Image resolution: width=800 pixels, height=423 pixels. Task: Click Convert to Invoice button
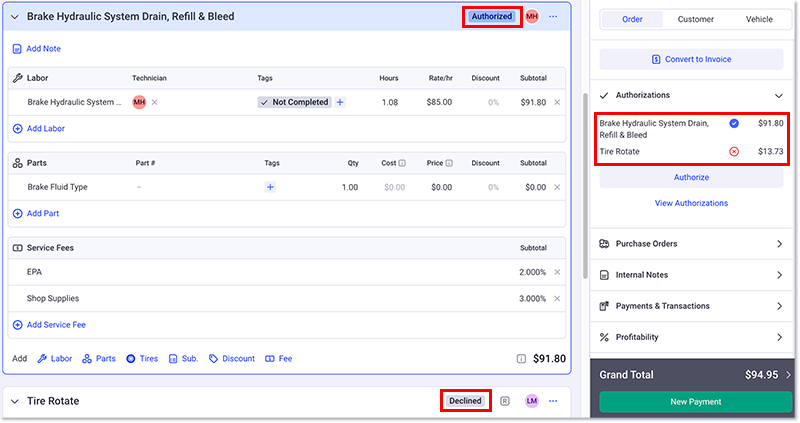(x=691, y=59)
